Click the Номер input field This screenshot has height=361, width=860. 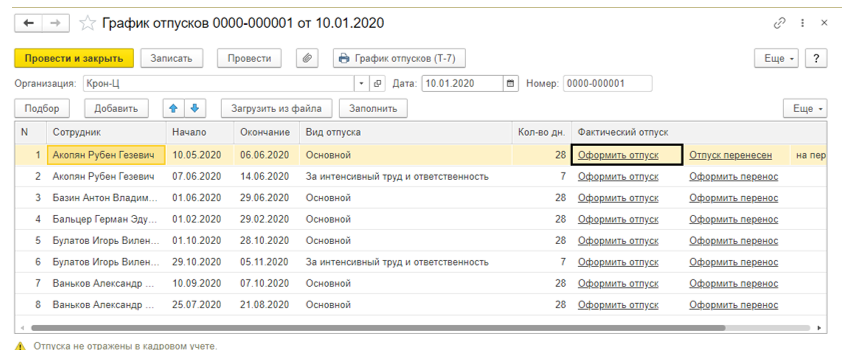(x=608, y=84)
